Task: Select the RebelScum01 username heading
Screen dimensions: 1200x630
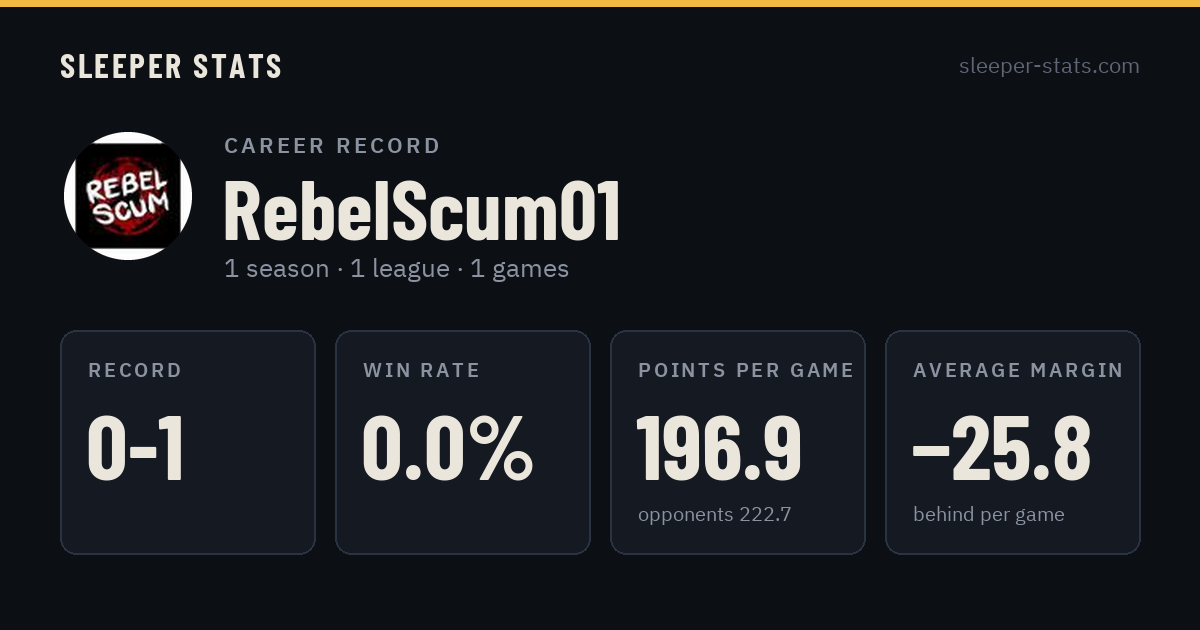Action: (422, 212)
